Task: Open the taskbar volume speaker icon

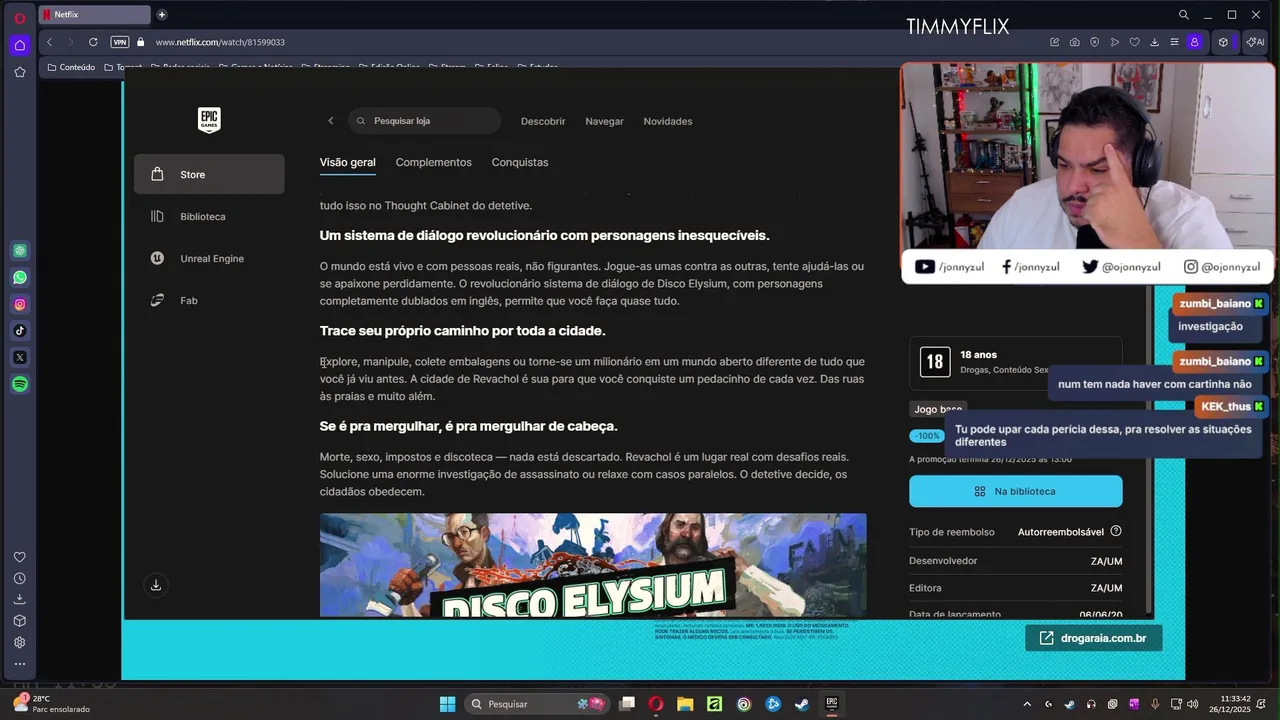Action: [1192, 704]
